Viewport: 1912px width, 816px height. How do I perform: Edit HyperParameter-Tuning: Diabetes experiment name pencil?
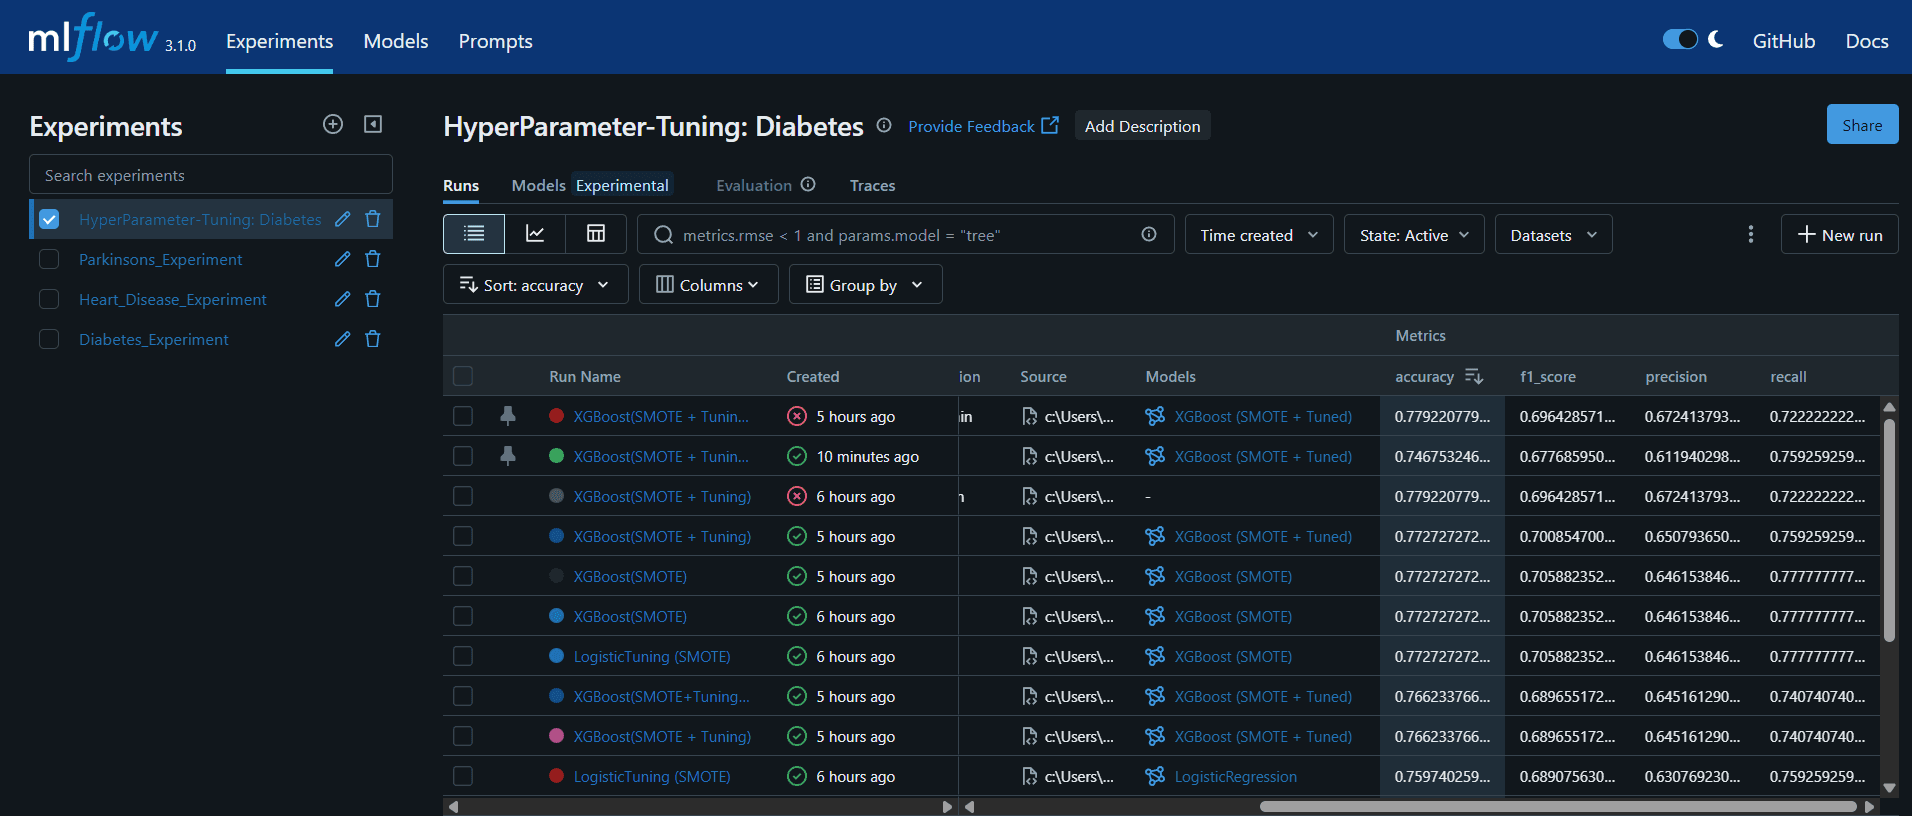click(x=343, y=219)
